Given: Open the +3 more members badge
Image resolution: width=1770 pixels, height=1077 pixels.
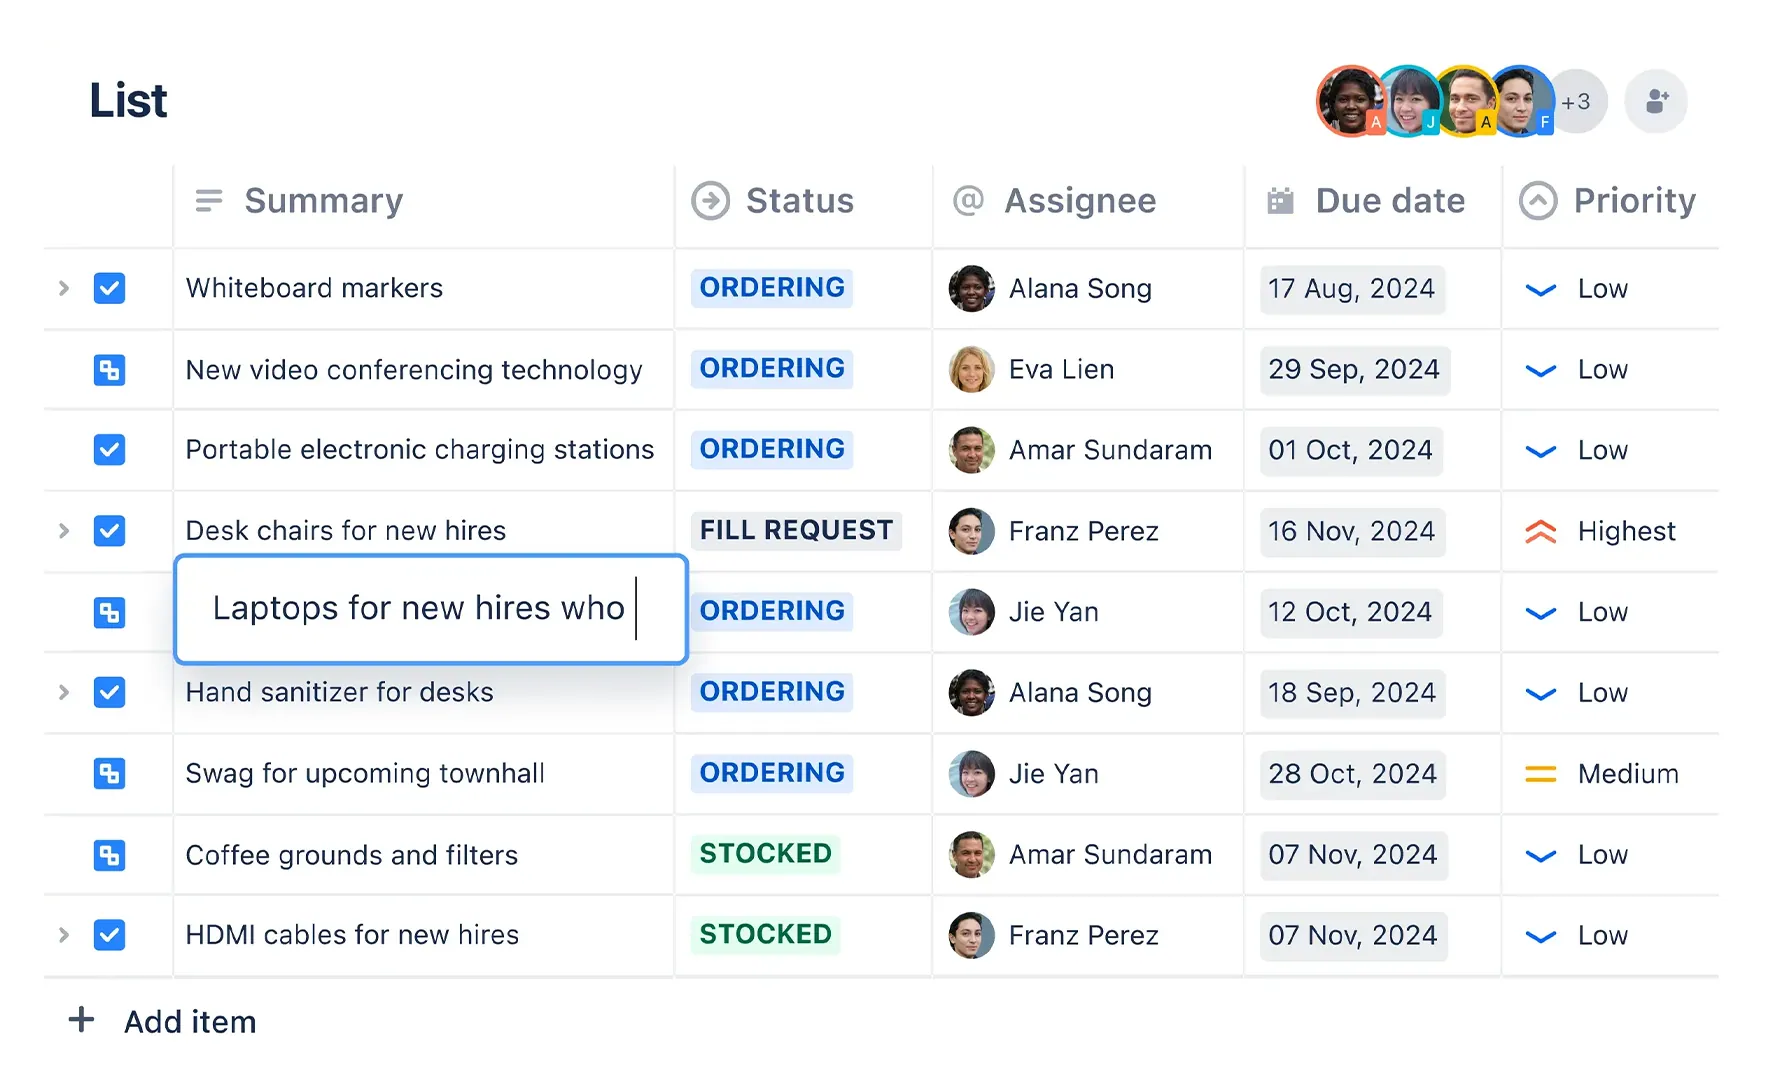Looking at the screenshot, I should pos(1577,102).
